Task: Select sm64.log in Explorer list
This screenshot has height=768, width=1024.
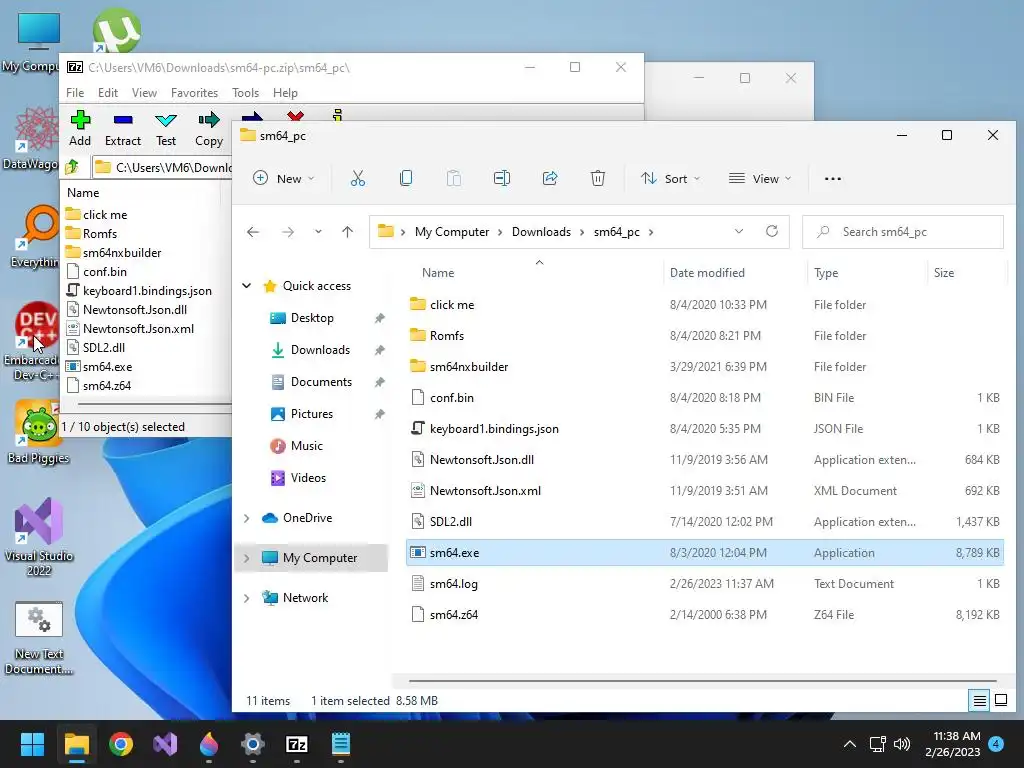Action: pyautogui.click(x=705, y=584)
